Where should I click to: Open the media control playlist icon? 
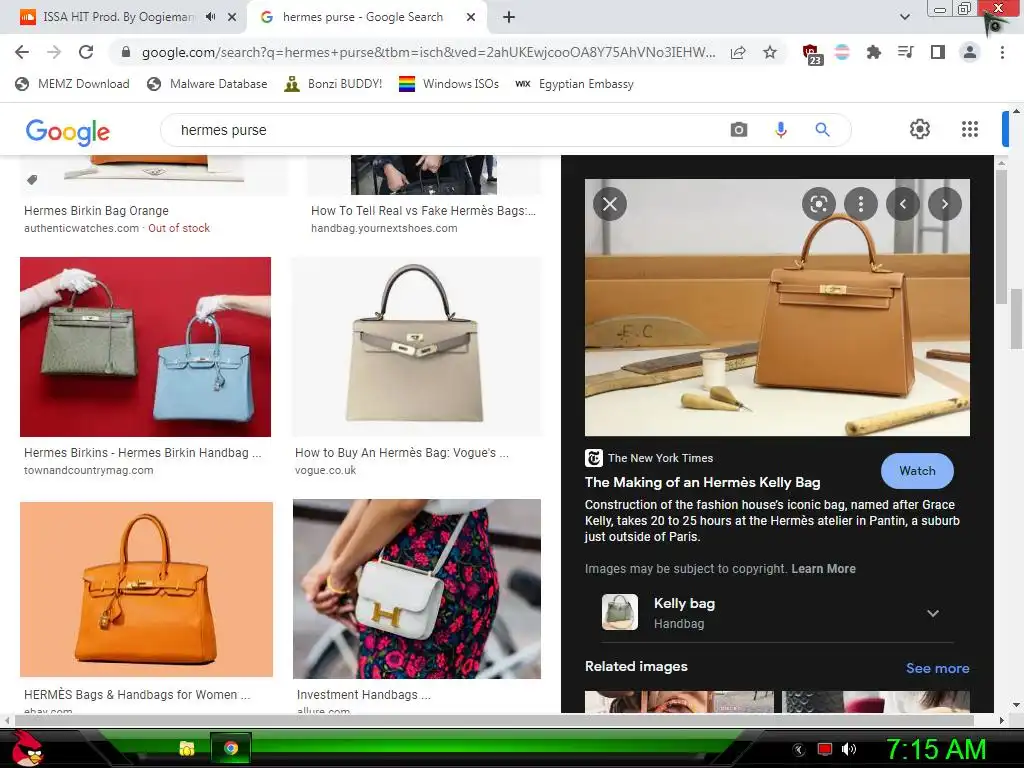(x=905, y=52)
